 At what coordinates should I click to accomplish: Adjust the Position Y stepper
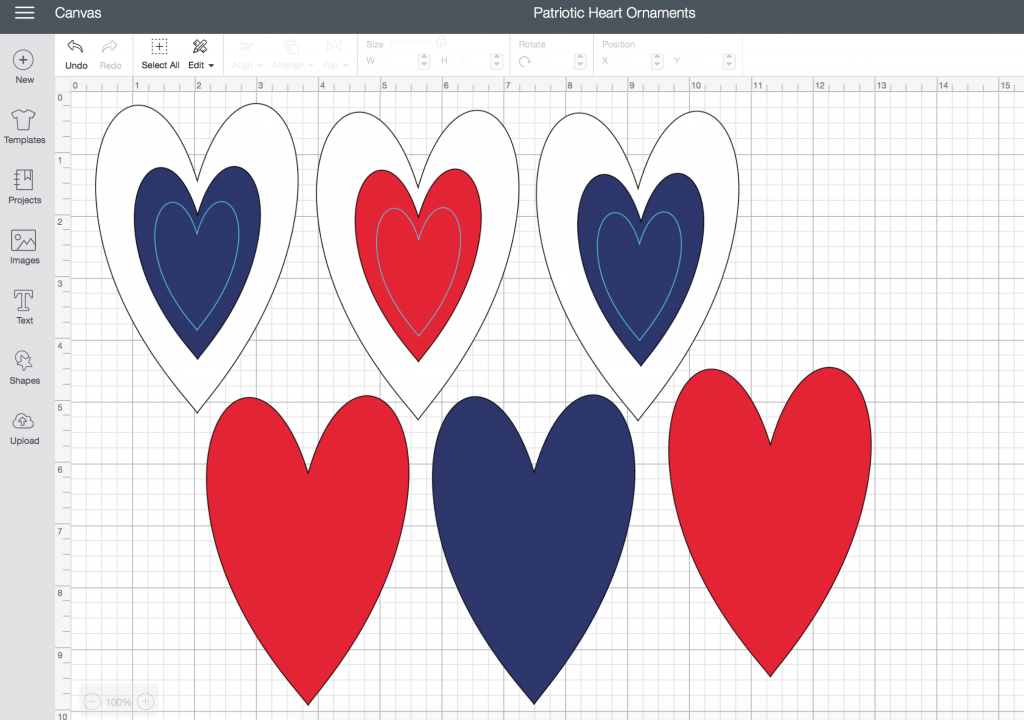click(x=729, y=61)
